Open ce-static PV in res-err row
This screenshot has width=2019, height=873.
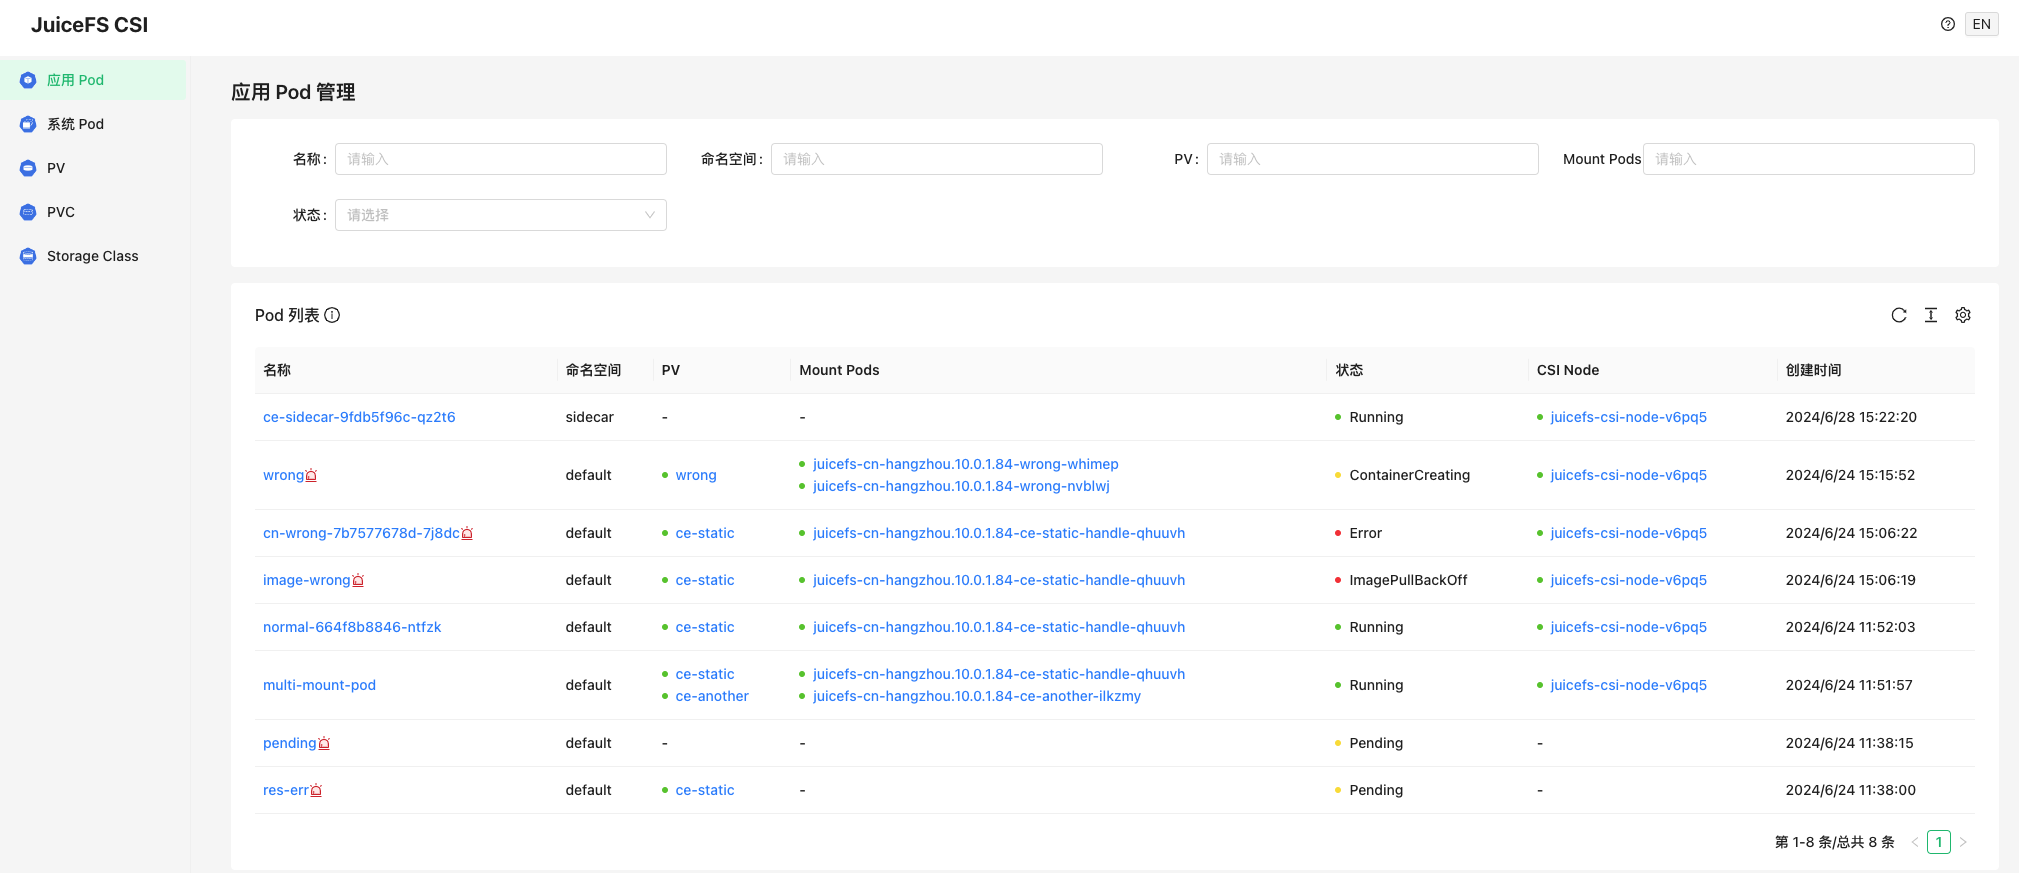[705, 790]
